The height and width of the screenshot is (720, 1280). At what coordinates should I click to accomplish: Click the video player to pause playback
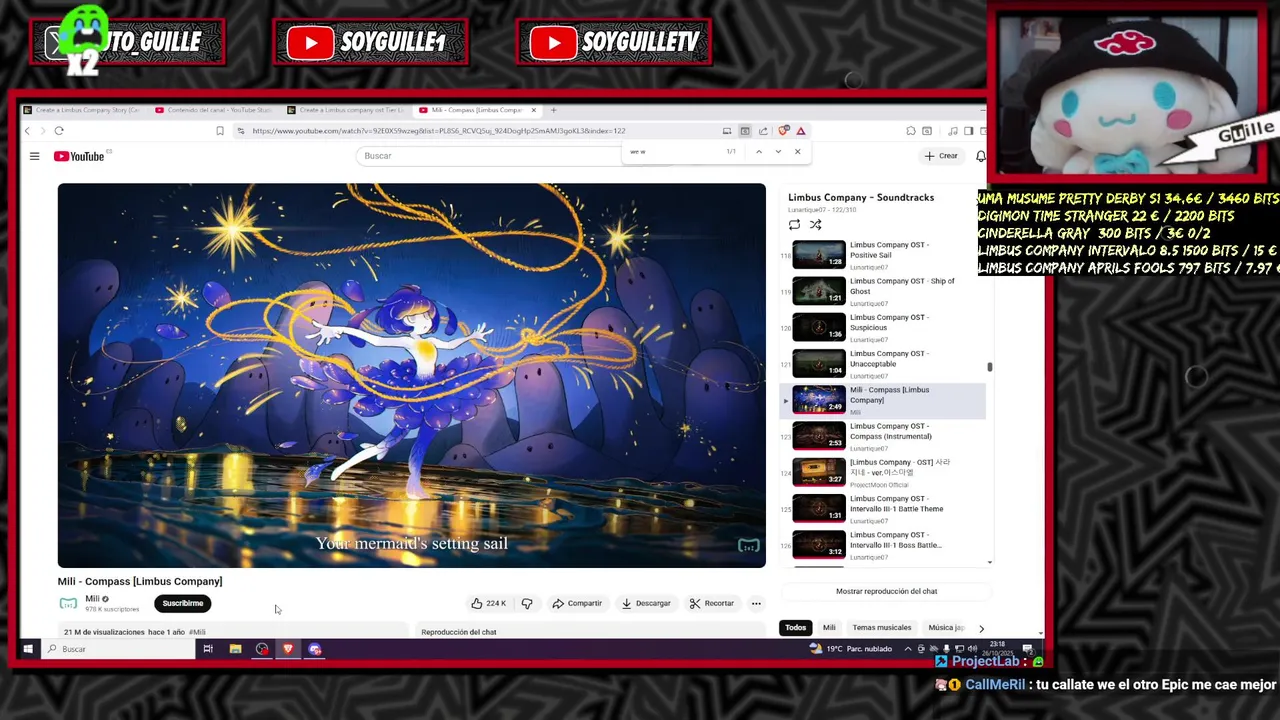pos(411,375)
